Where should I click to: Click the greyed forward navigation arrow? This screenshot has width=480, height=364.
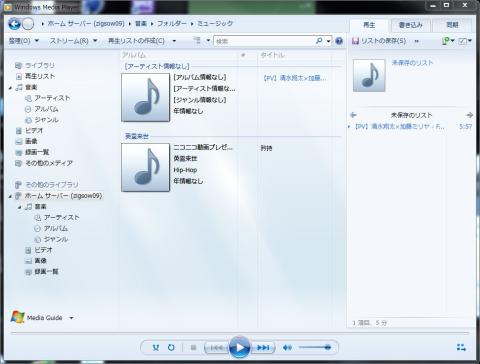coord(28,24)
